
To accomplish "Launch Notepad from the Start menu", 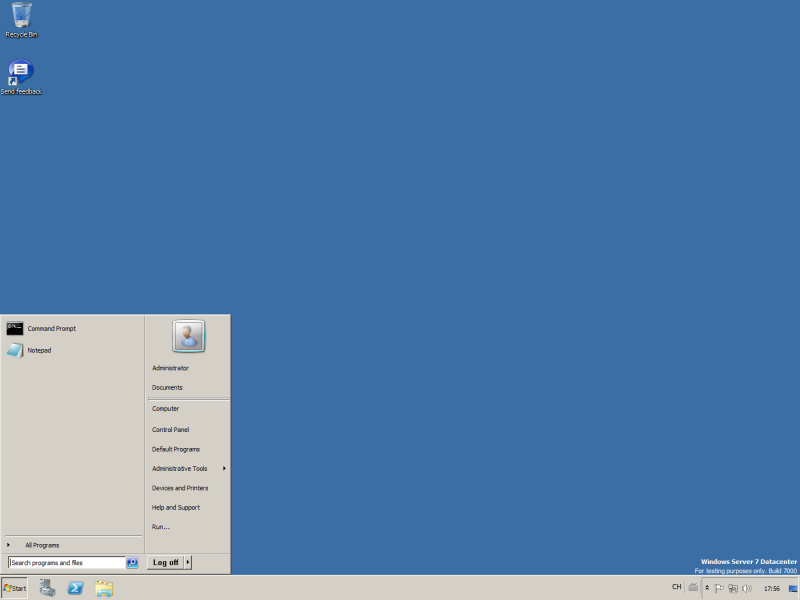I will [73, 351].
